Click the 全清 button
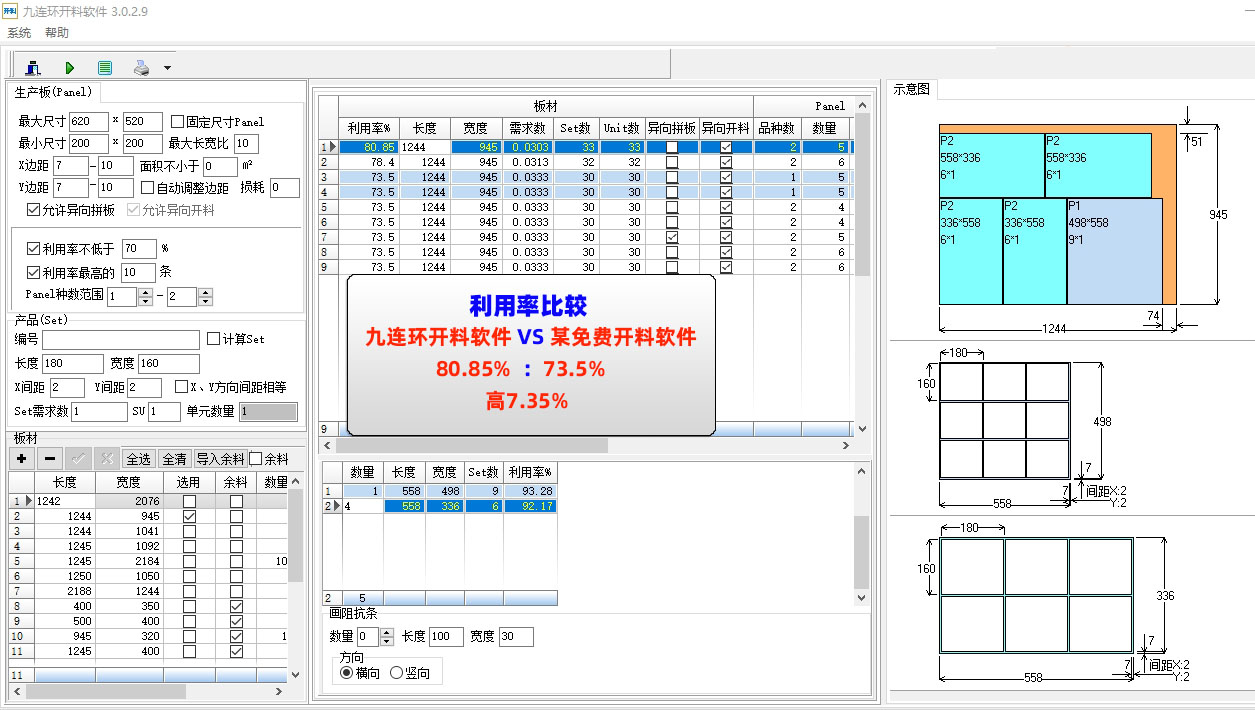This screenshot has width=1255, height=710. [174, 459]
